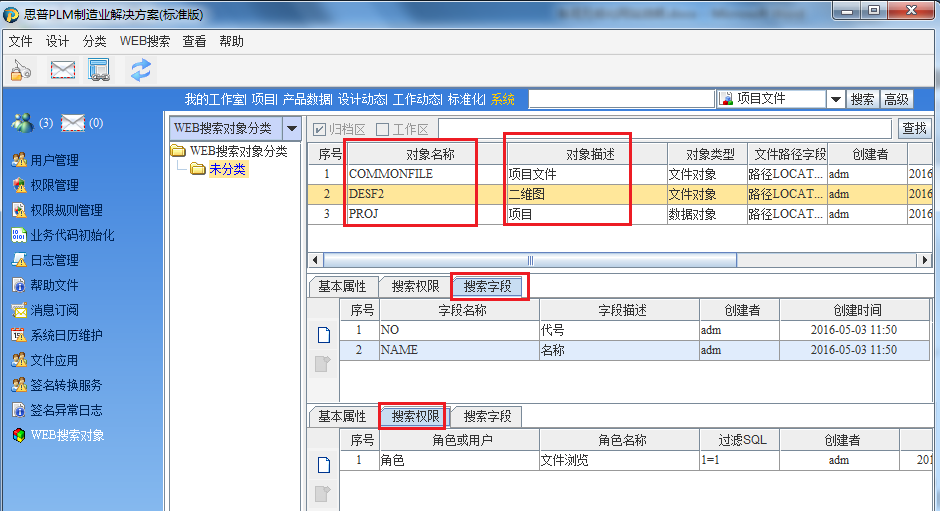Viewport: 941px width, 511px height.
Task: Click new document icon beside search fields table
Action: 323,336
